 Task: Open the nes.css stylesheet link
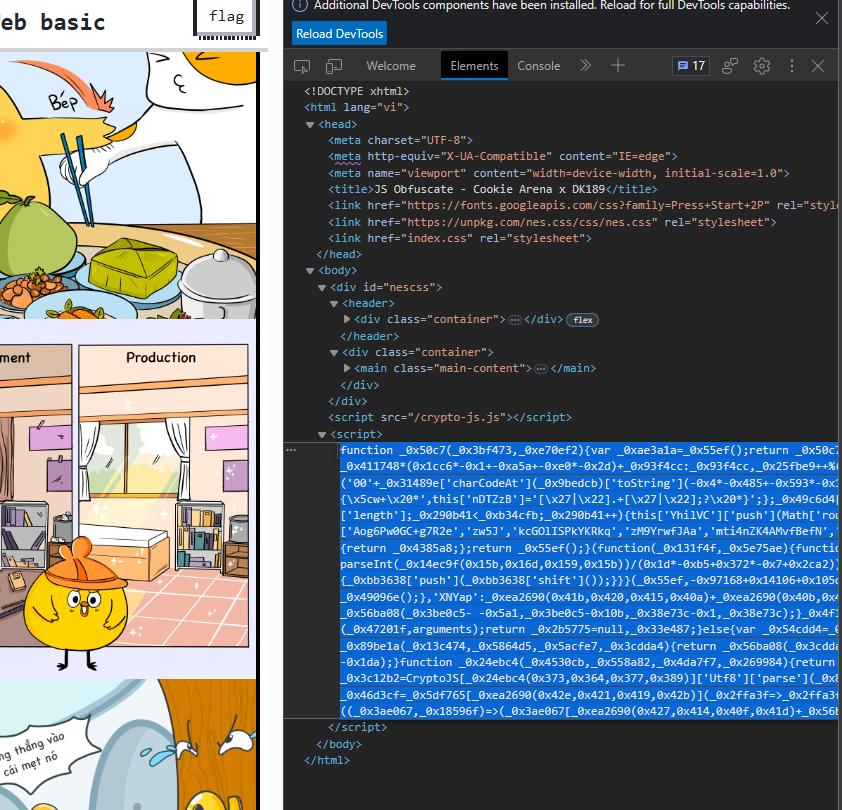(x=529, y=222)
